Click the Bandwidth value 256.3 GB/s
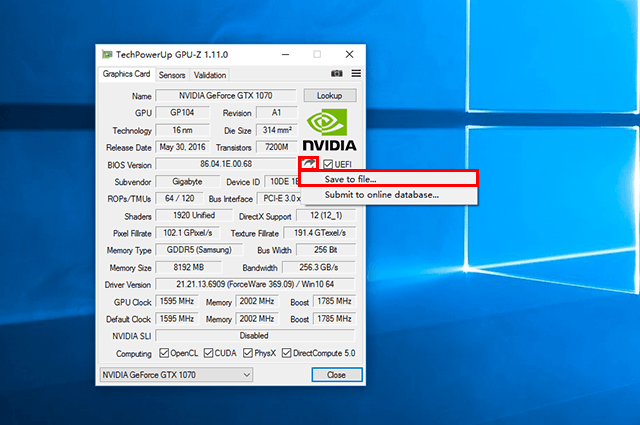Image resolution: width=640 pixels, height=425 pixels. pos(319,267)
